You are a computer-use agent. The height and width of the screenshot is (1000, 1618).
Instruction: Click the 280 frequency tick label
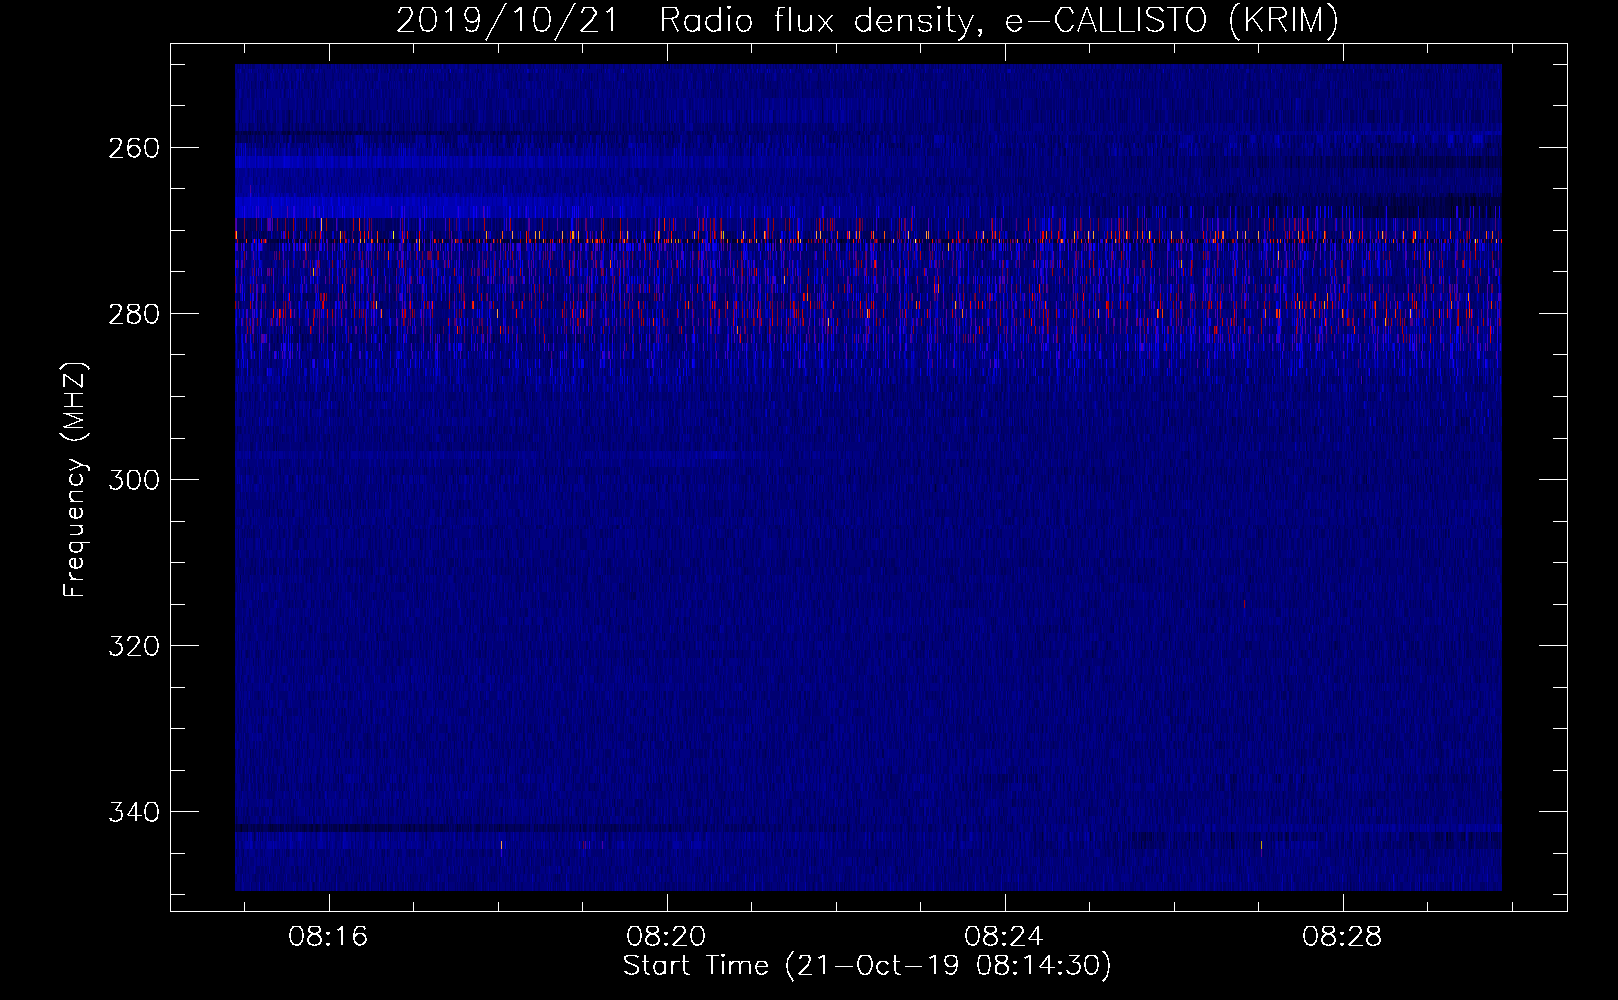tap(134, 314)
